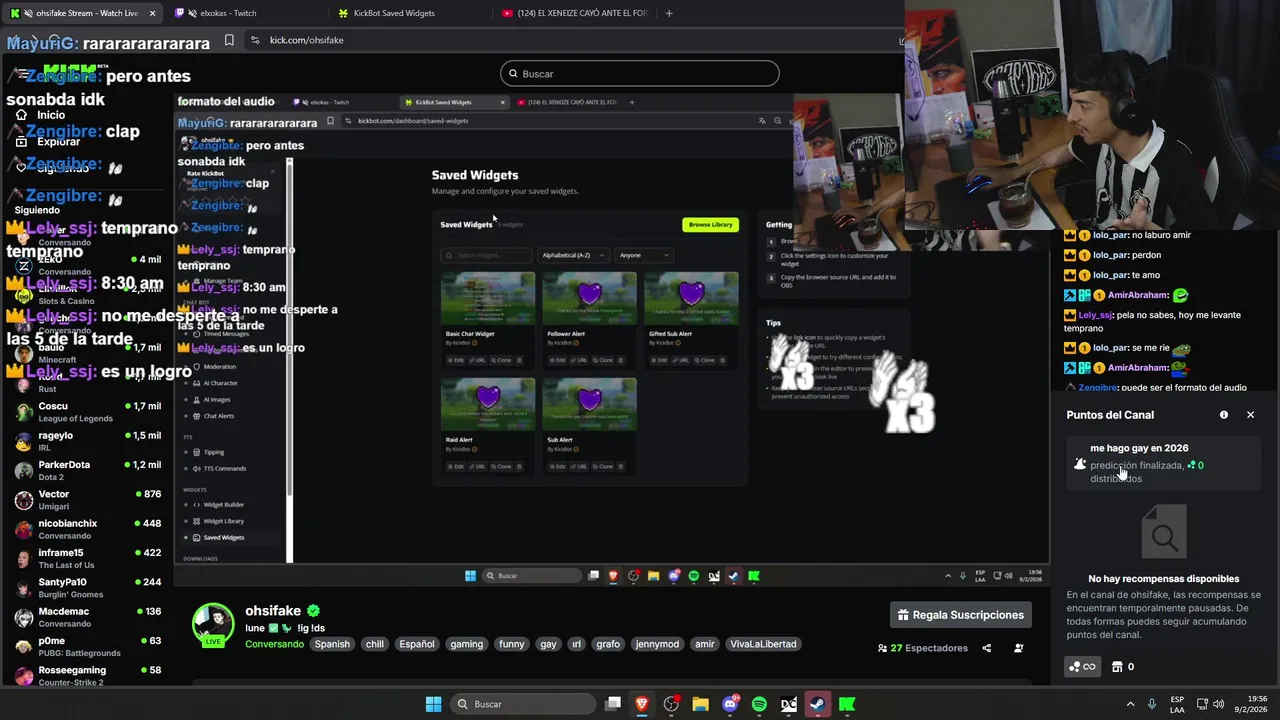Click the browser address bar showing kick.com/ohsifake
Viewport: 1280px width, 720px height.
570,40
